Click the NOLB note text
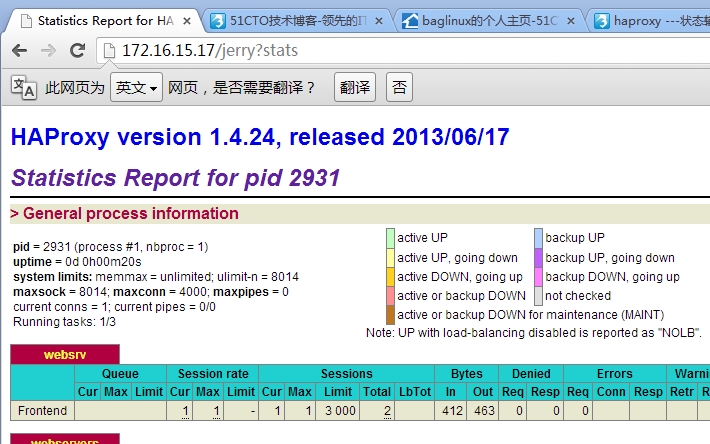This screenshot has width=710, height=444. pos(534,333)
